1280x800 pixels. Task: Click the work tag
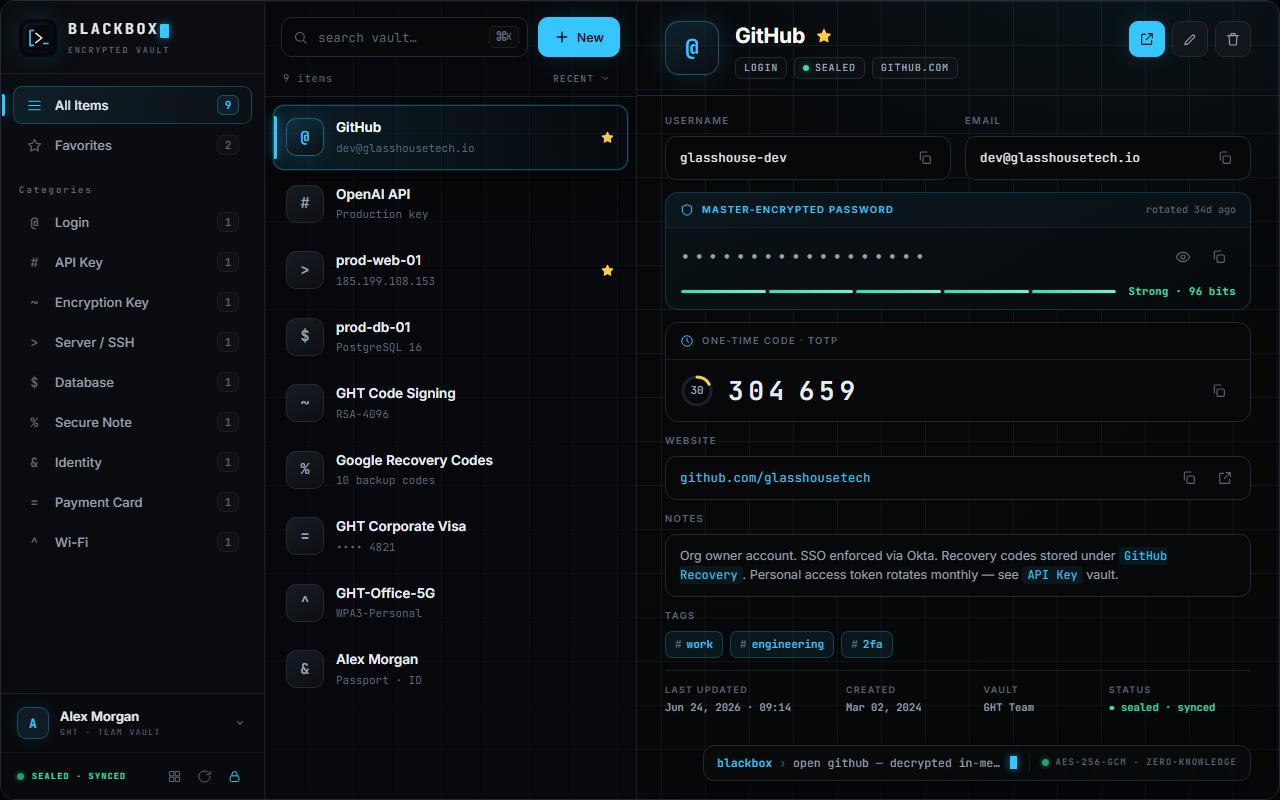[694, 644]
